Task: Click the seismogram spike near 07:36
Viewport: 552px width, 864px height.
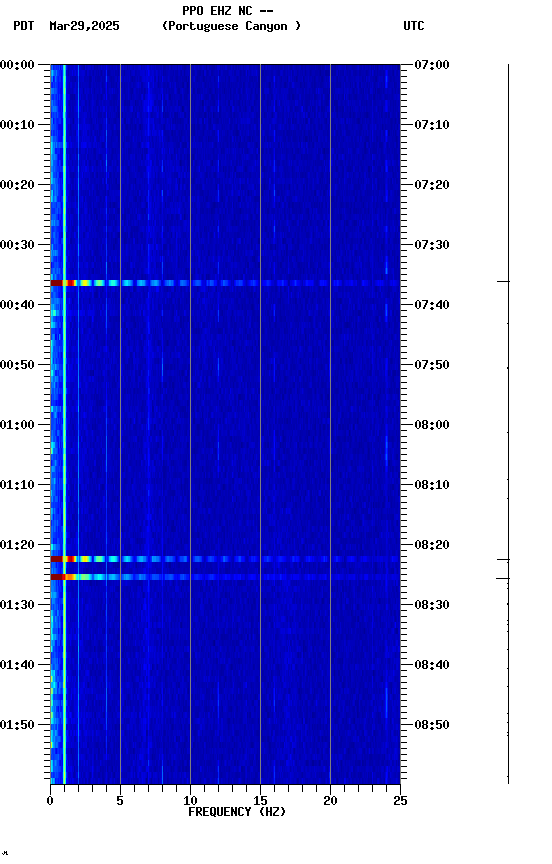Action: [504, 282]
